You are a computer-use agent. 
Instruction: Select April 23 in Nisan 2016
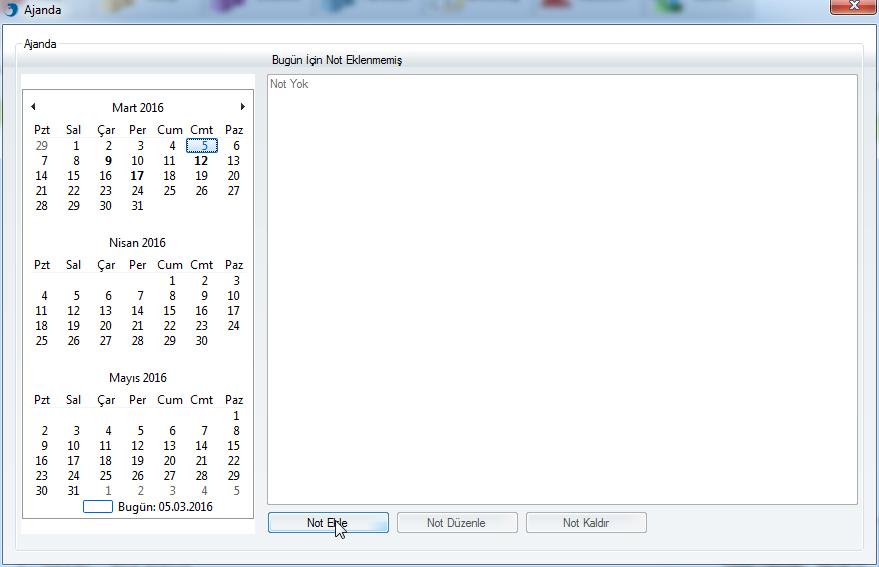tap(202, 326)
